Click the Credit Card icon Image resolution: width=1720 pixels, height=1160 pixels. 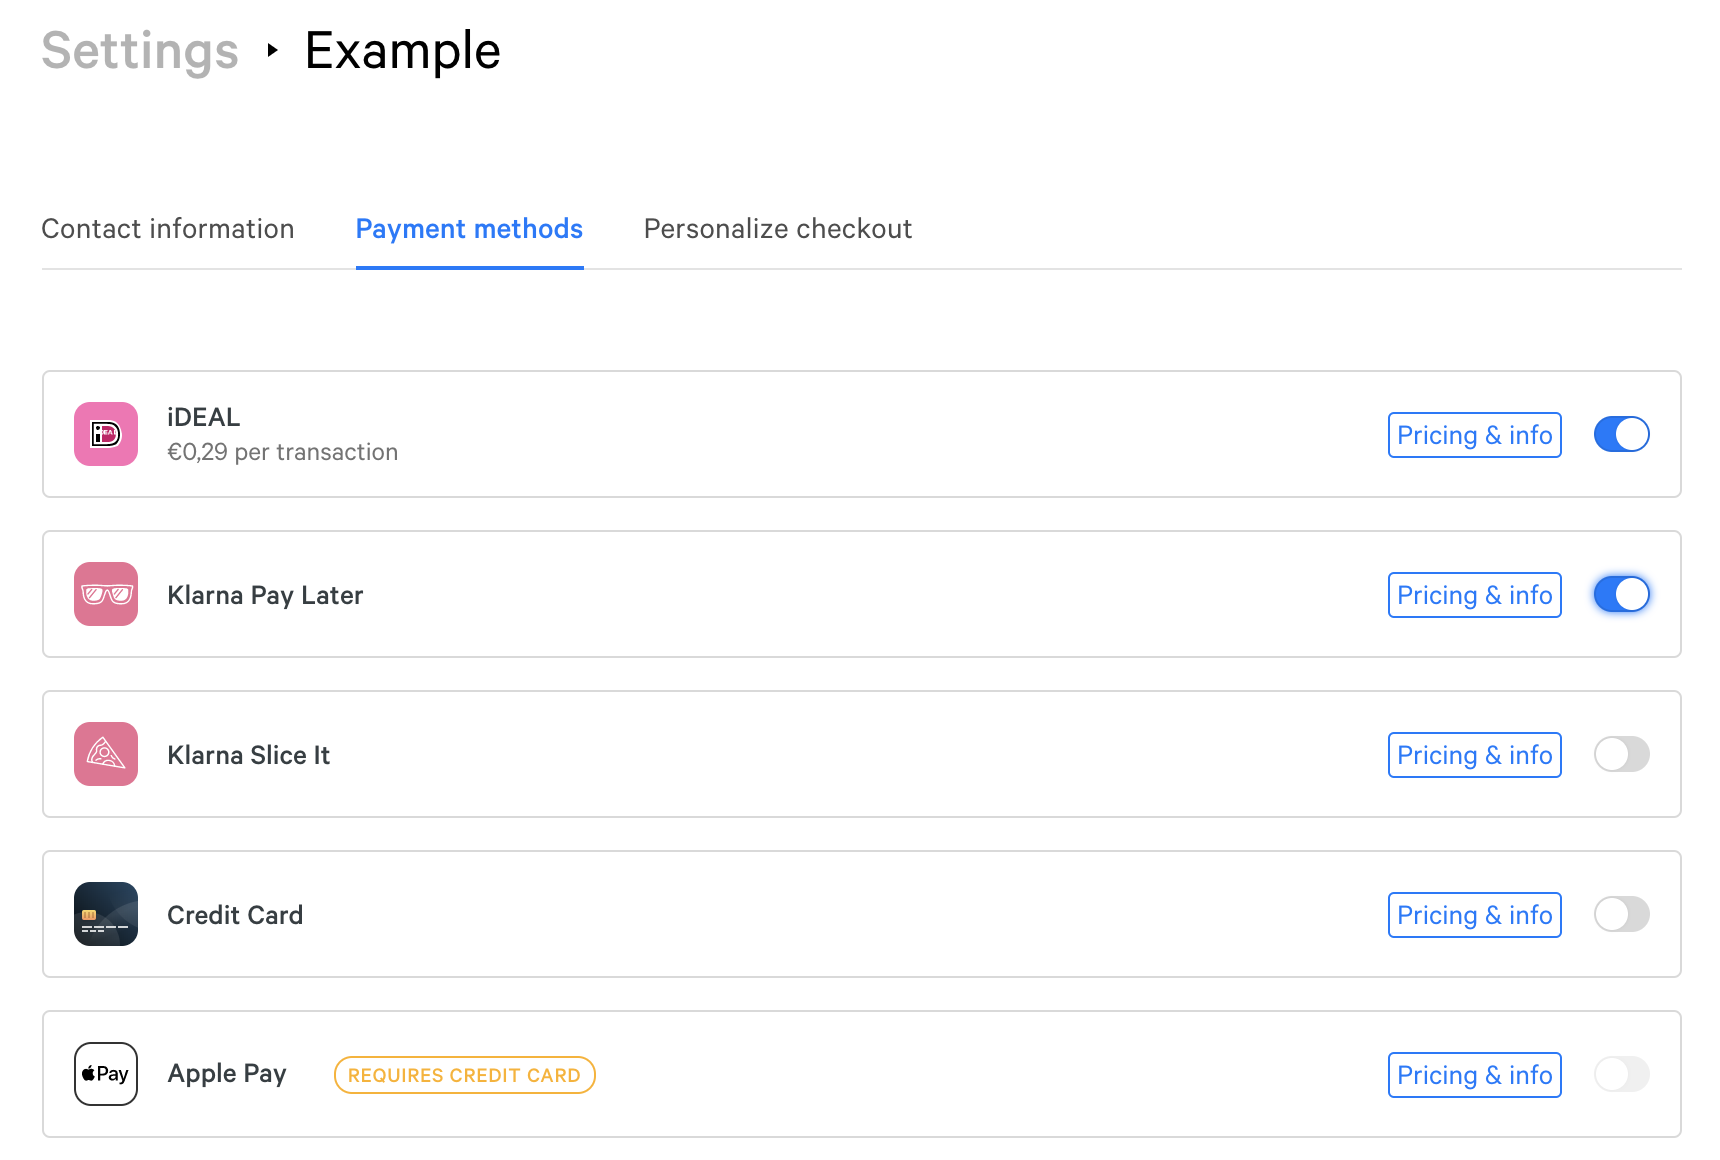coord(106,914)
